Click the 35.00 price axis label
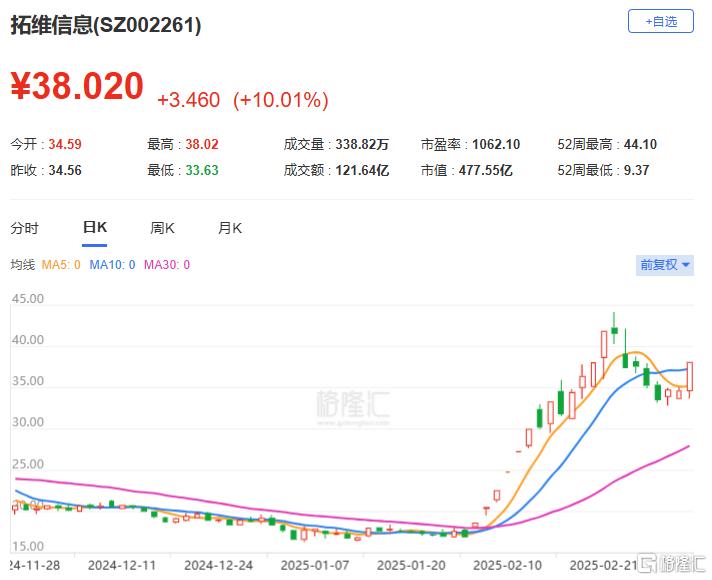Screen dimensions: 712x580 click(28, 381)
